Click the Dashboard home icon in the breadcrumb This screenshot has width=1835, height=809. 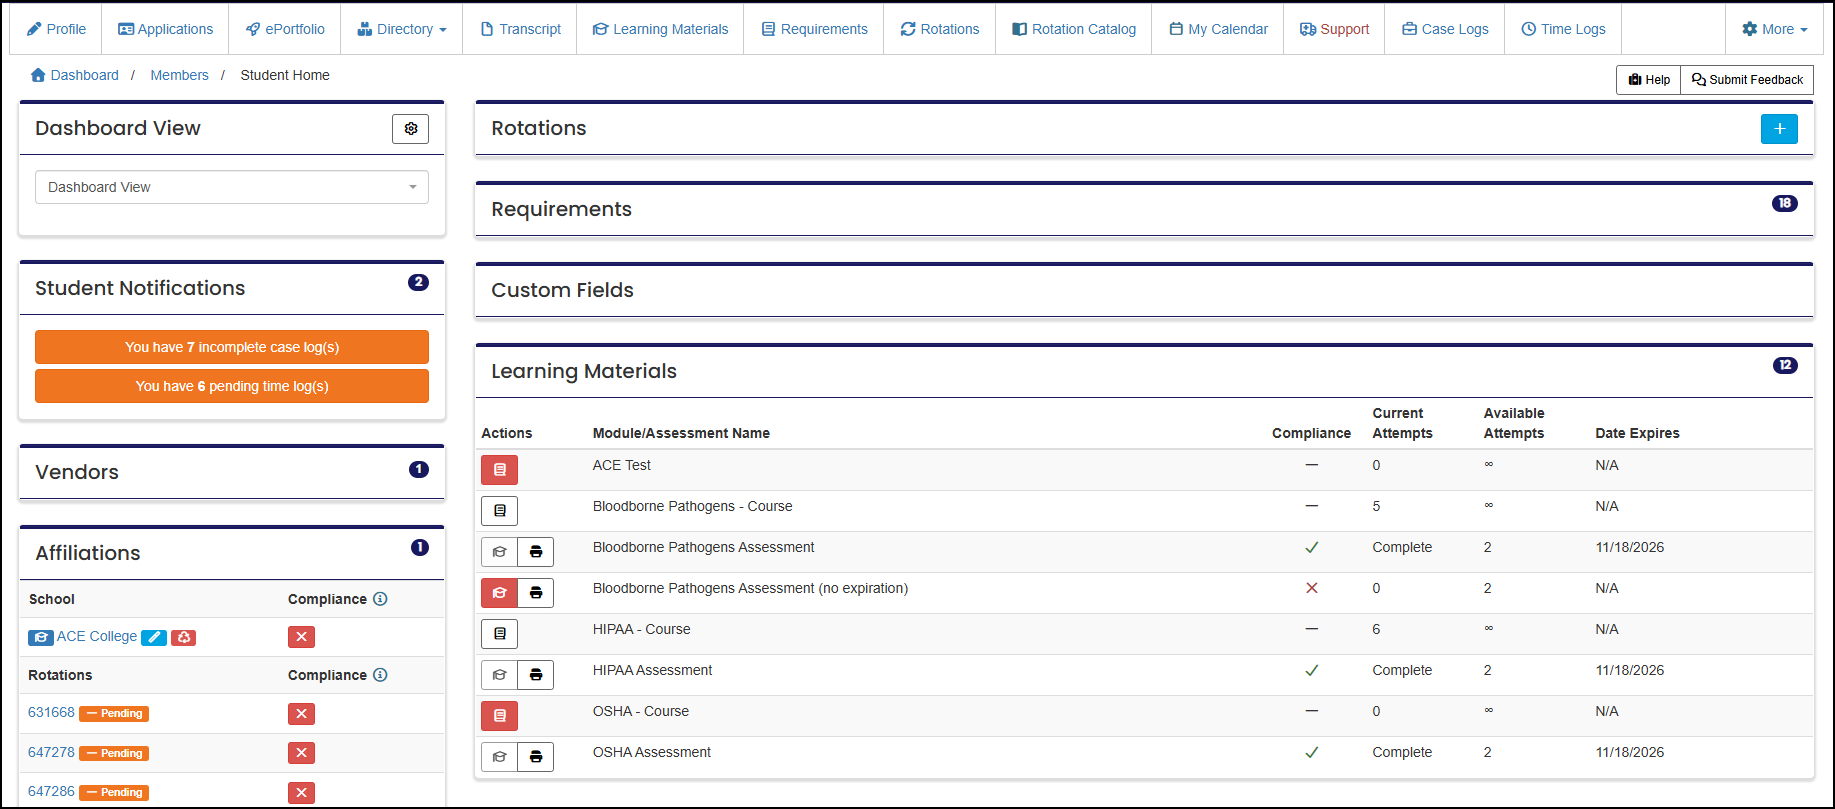[x=38, y=75]
